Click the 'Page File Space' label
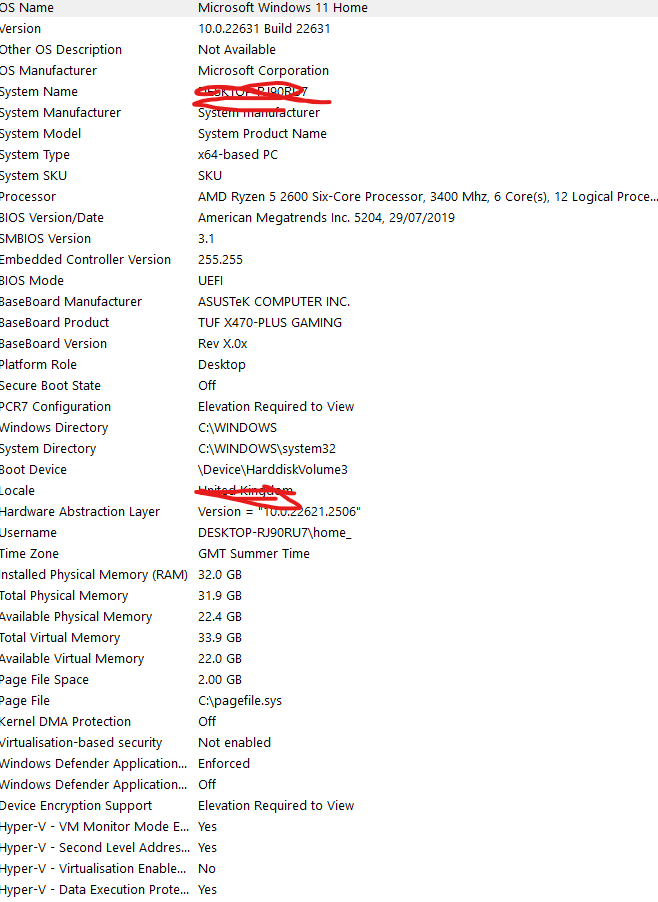Screen dimensions: 658x902 (x=44, y=680)
